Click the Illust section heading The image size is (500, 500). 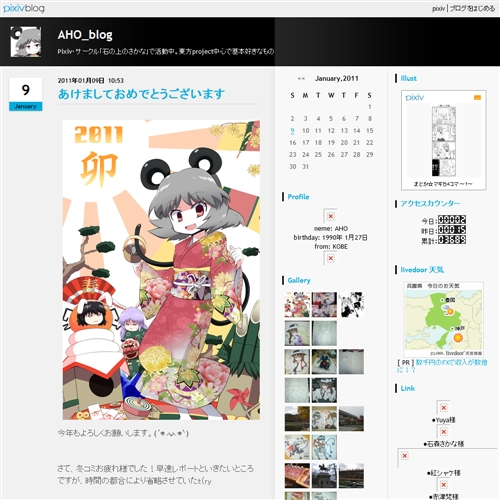409,78
